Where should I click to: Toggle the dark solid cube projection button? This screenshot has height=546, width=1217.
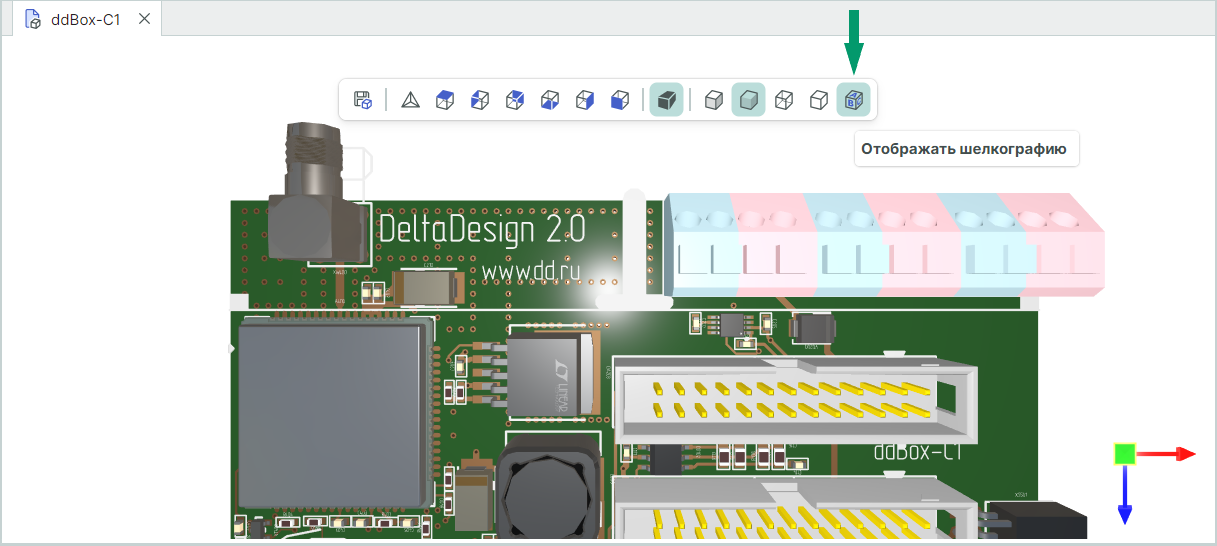click(666, 100)
